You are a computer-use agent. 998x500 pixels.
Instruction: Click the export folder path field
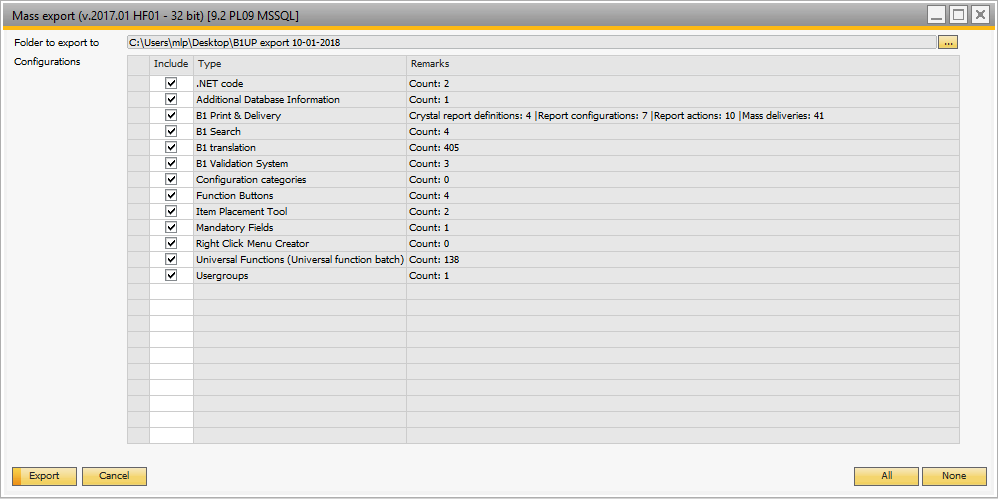[x=531, y=43]
